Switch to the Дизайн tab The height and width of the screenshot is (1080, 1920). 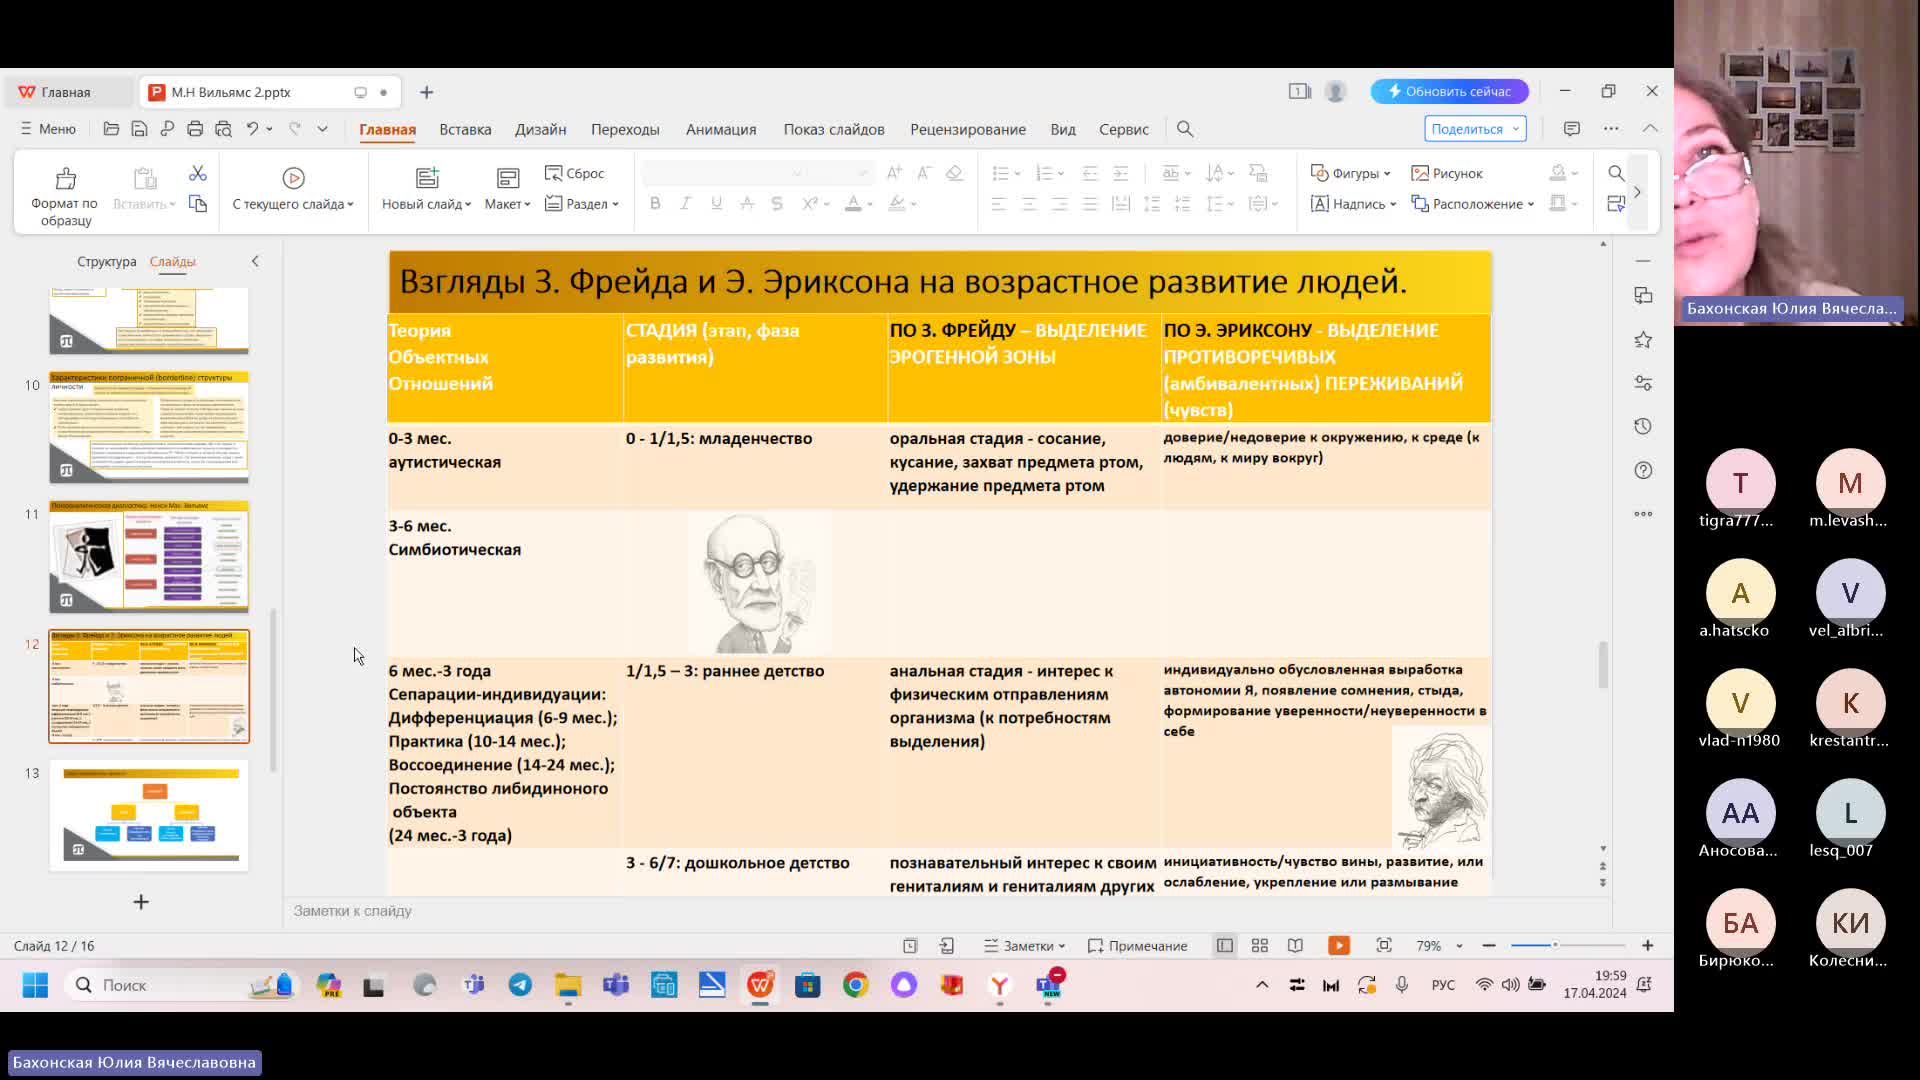(x=540, y=129)
